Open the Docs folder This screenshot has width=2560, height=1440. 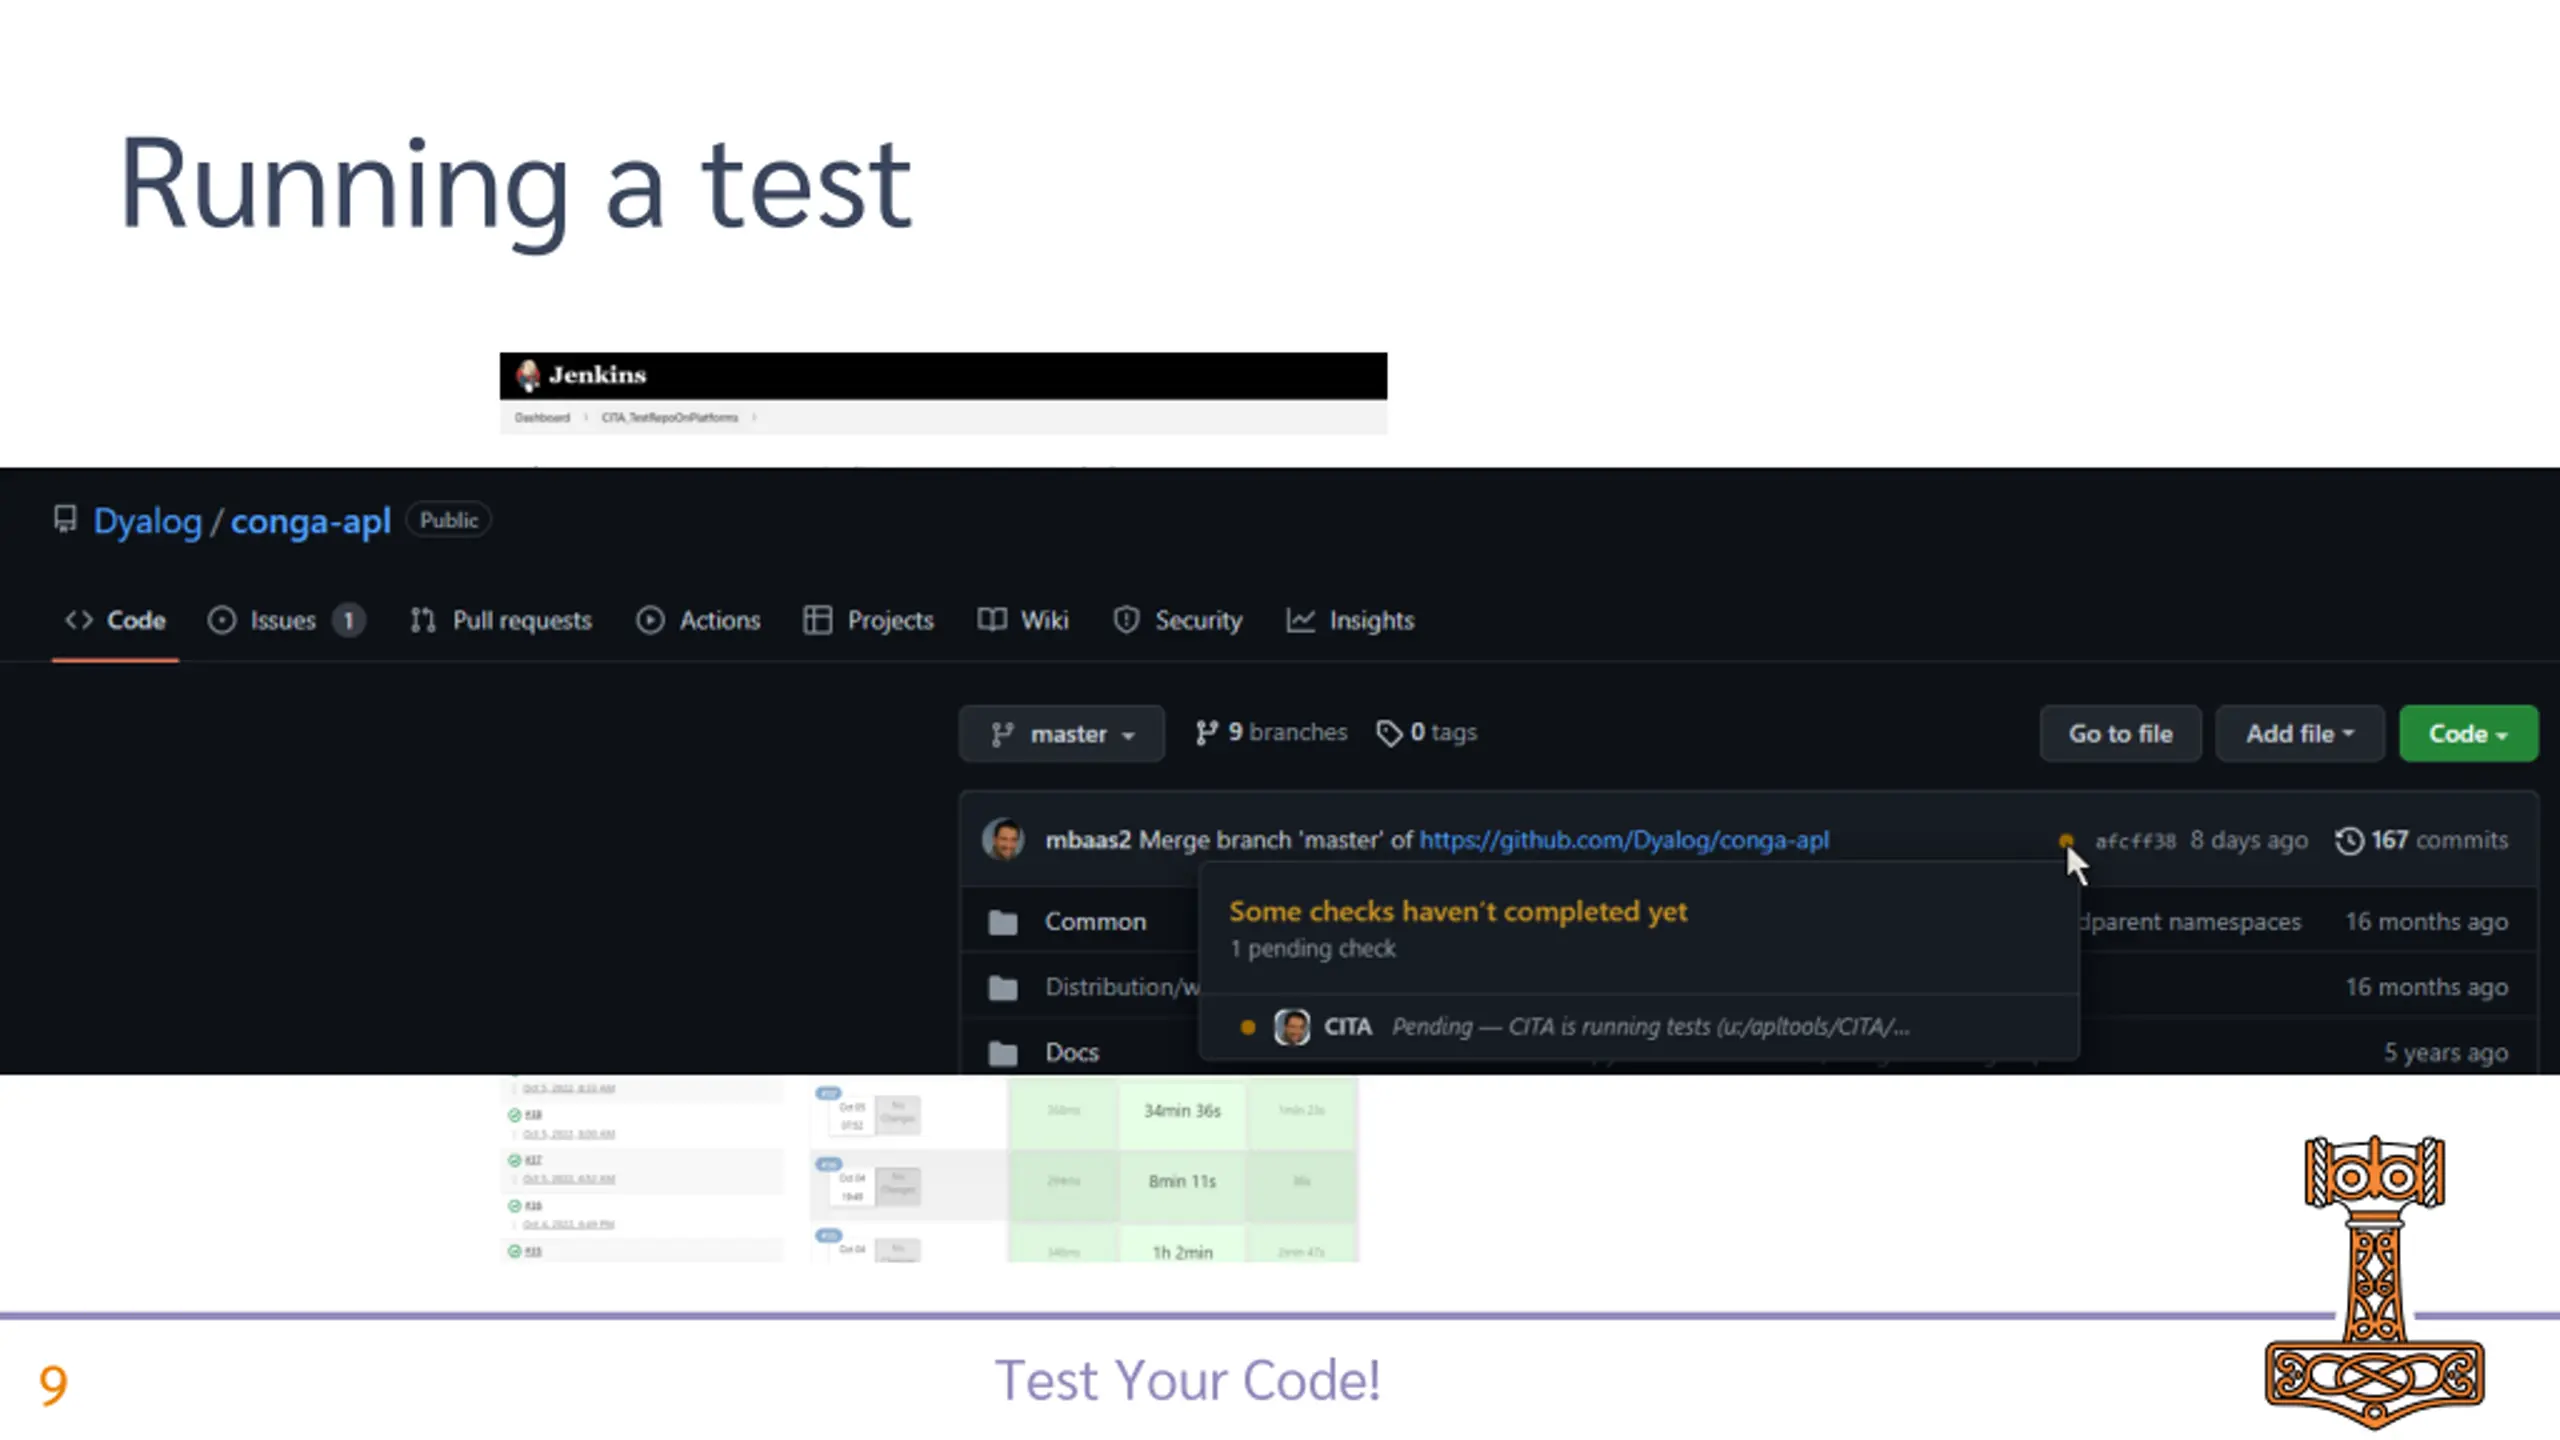point(1072,1052)
